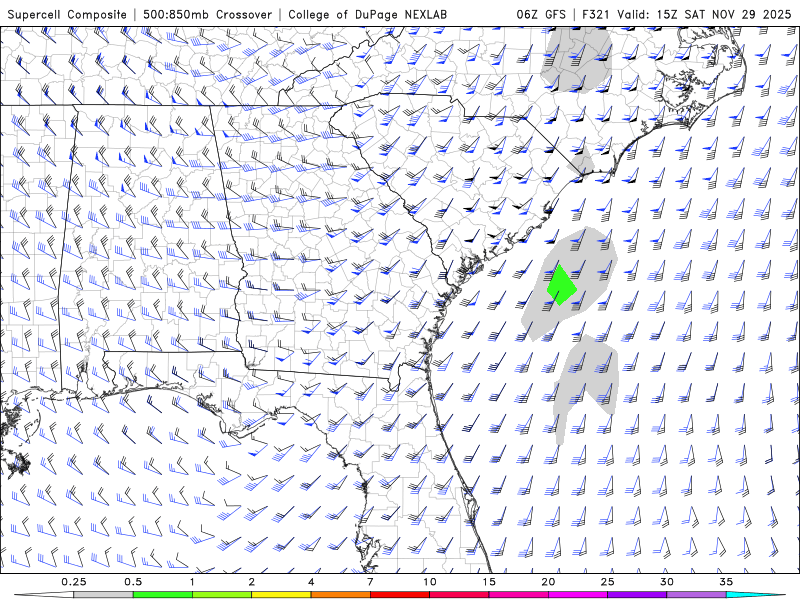Image resolution: width=800 pixels, height=600 pixels.
Task: Select the gray 0.25–0.5 colorbar segment
Action: [x=103, y=595]
